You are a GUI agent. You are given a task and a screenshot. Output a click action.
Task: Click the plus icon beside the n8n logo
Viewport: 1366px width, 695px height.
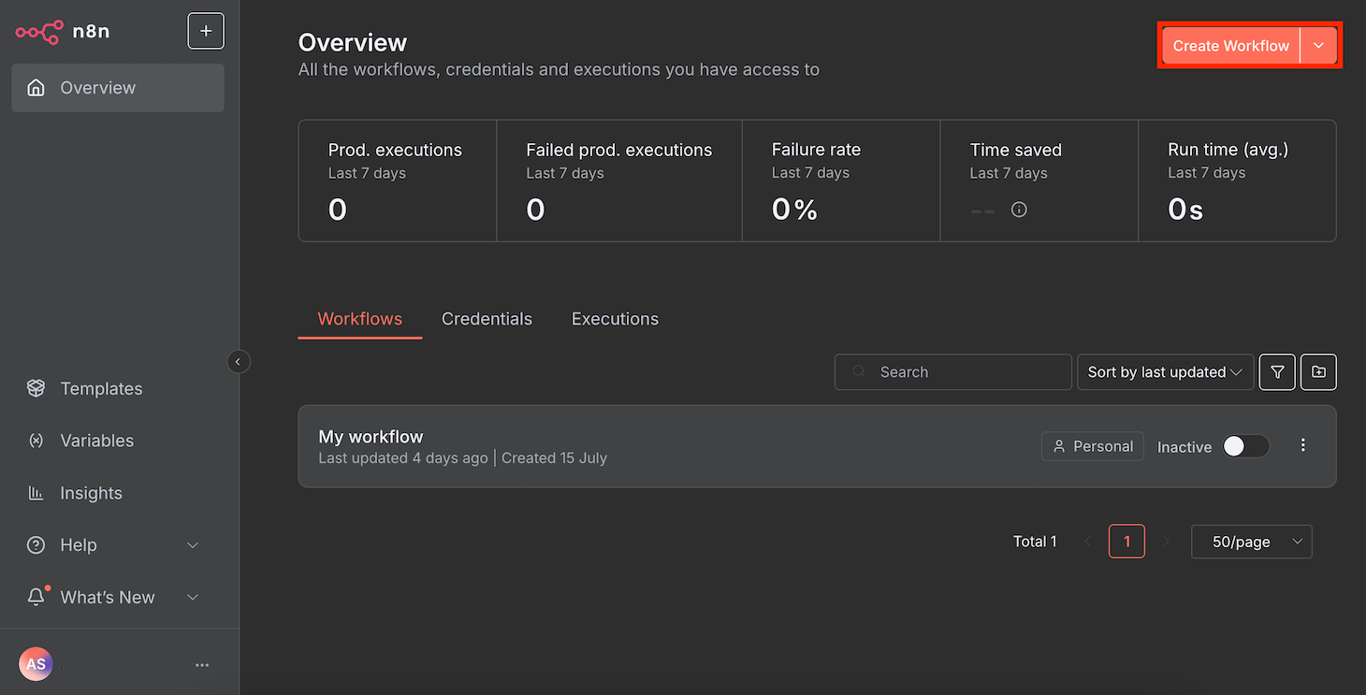point(206,30)
